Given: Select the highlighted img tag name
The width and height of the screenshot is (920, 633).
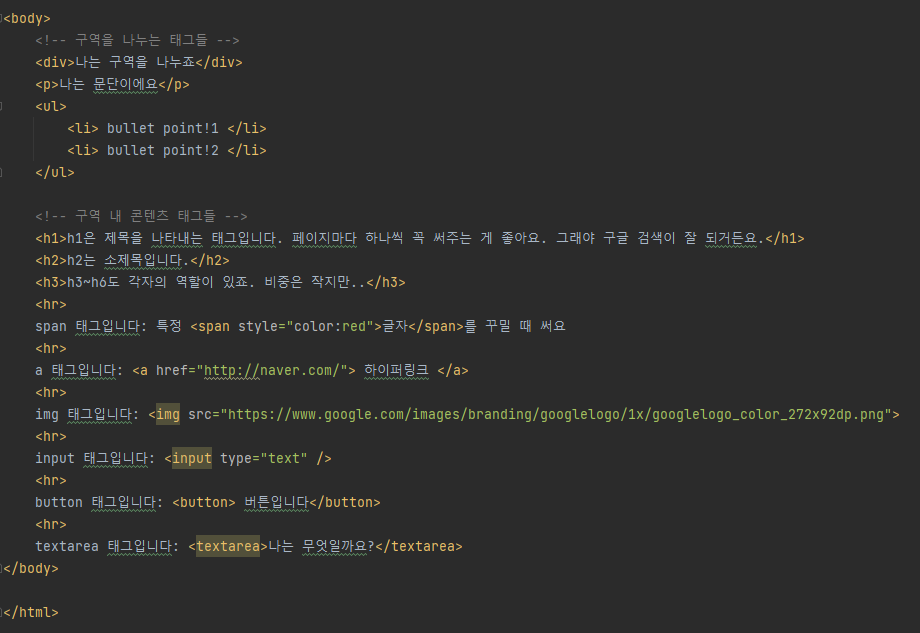Looking at the screenshot, I should 168,415.
